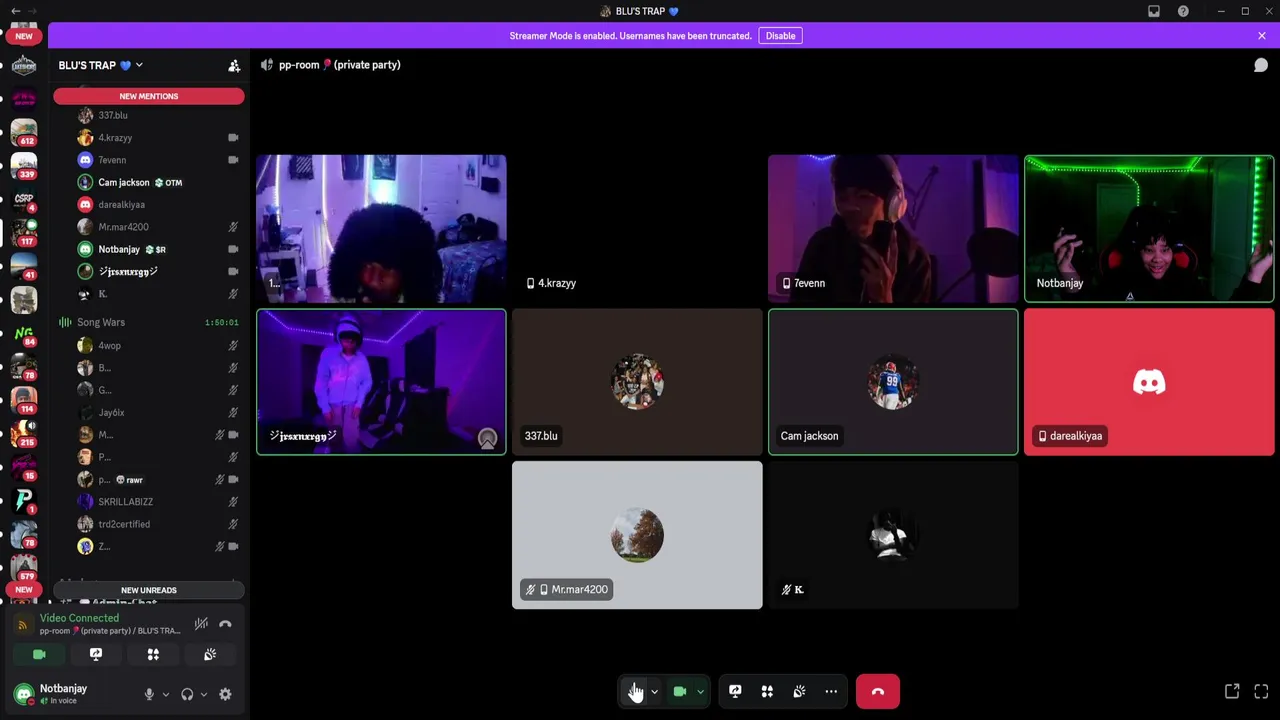Open the server icon with the 215 badge
Screen dimensions: 1280x720
pos(24,433)
